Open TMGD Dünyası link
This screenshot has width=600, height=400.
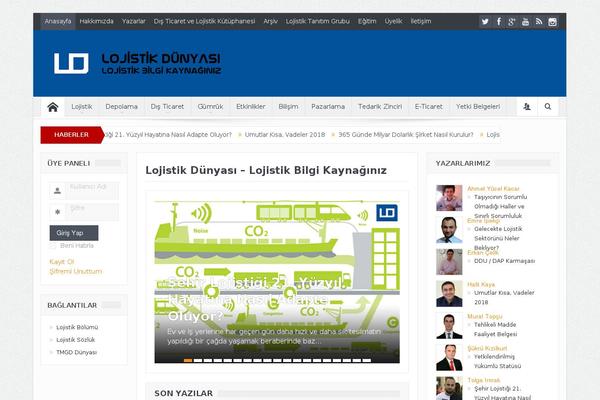[77, 352]
